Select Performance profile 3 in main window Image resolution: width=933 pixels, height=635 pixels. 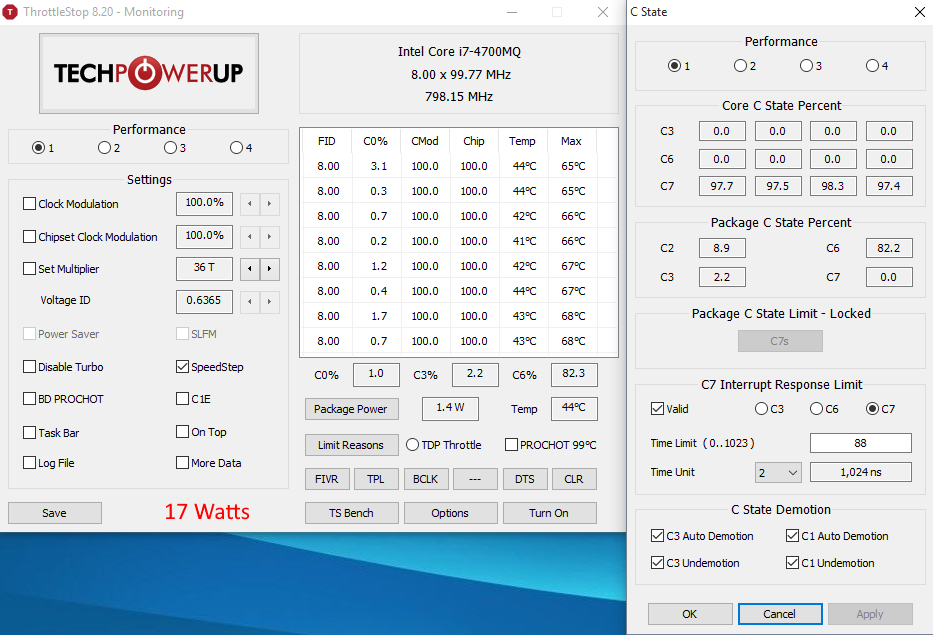pyautogui.click(x=170, y=148)
